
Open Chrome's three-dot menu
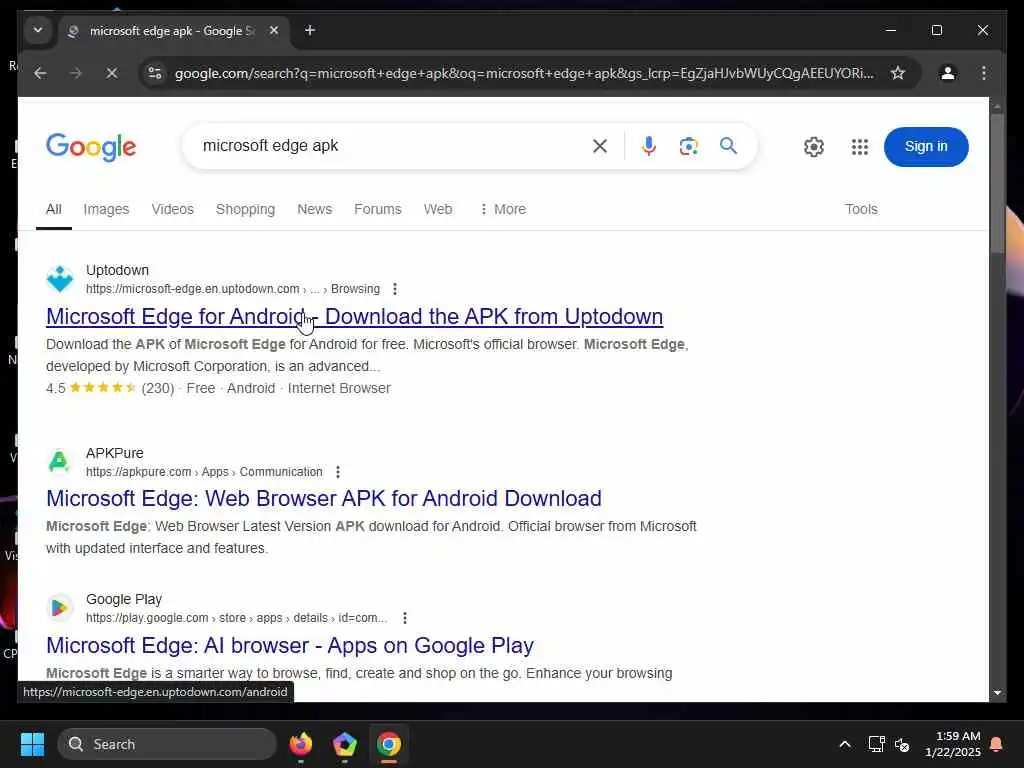984,73
